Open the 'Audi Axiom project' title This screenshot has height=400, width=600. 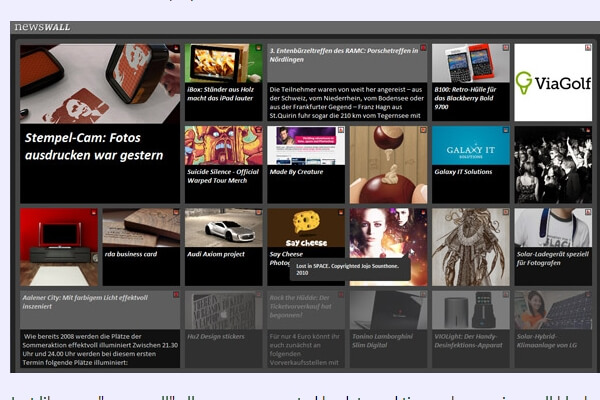pos(216,254)
